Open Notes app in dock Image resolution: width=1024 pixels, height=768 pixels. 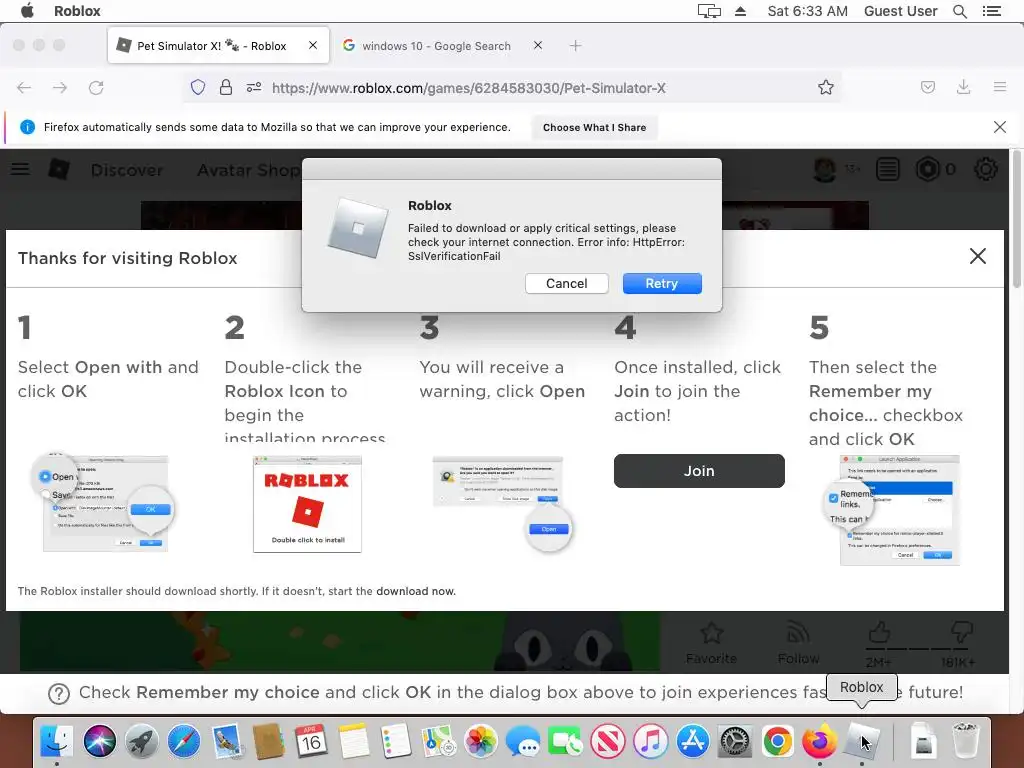pos(353,741)
